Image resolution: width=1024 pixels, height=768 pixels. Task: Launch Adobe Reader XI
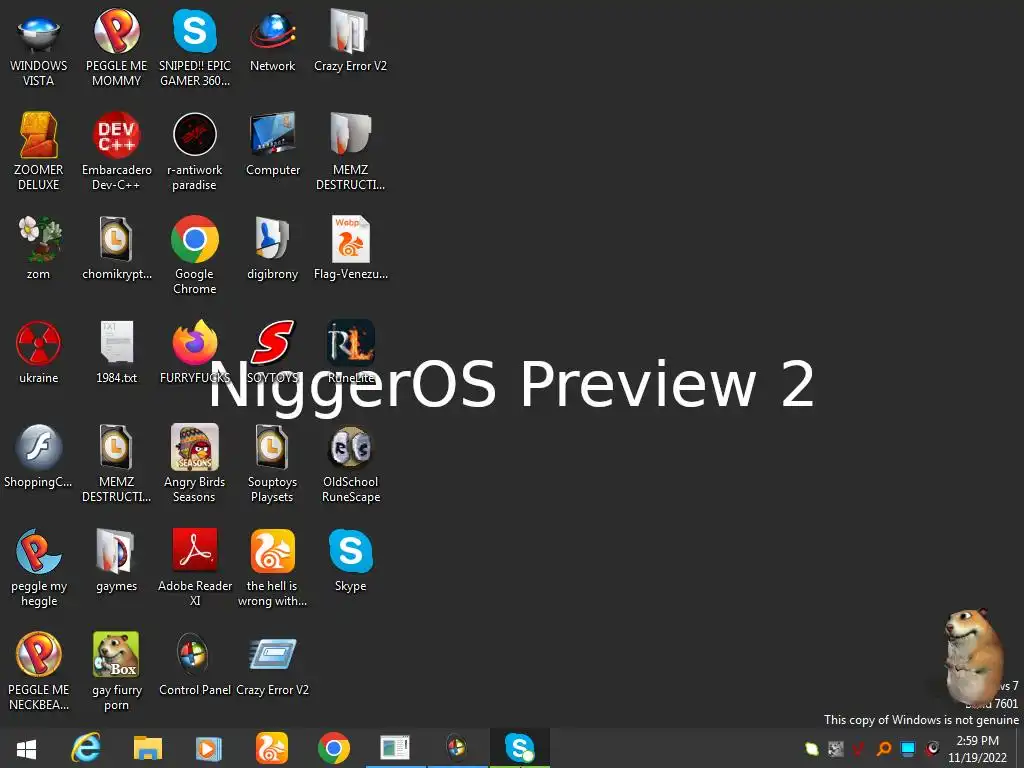pyautogui.click(x=195, y=567)
